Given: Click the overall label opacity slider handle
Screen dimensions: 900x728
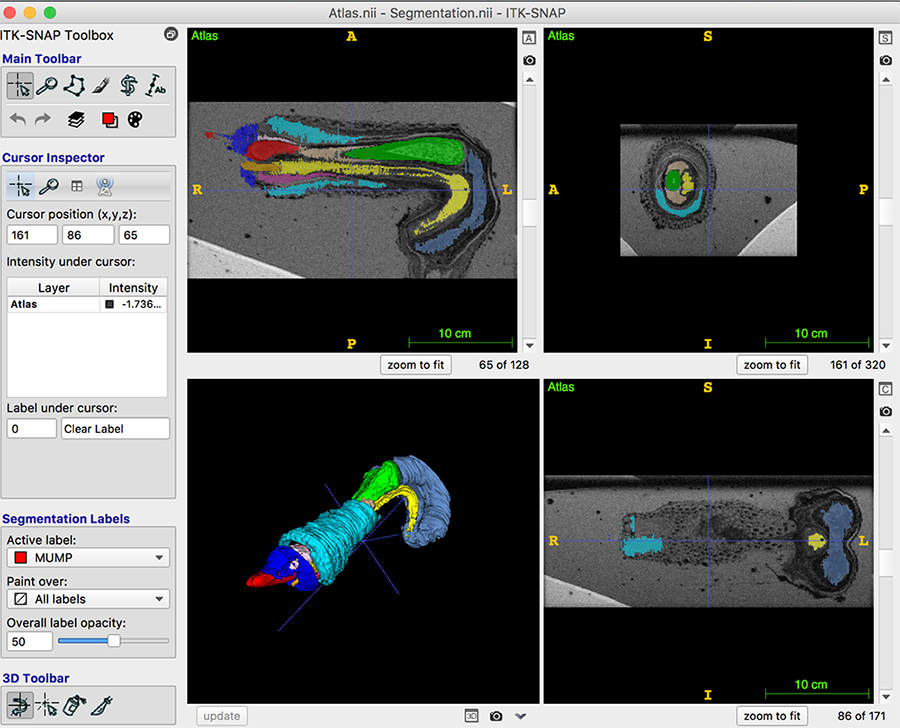Looking at the screenshot, I should pyautogui.click(x=114, y=640).
